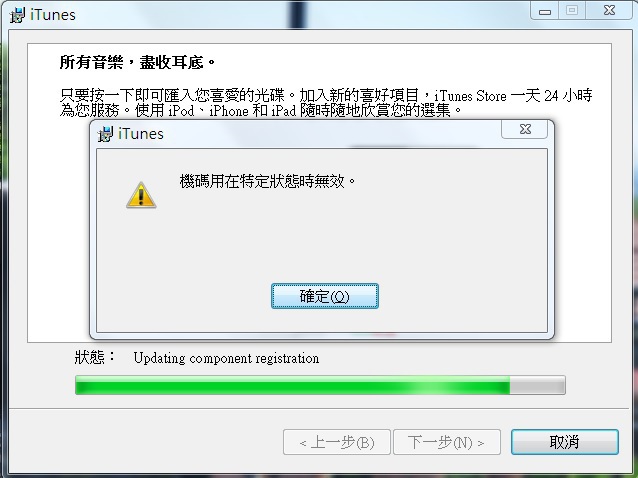This screenshot has height=478, width=638.
Task: Click the status text Updating component registration
Action: coord(226,358)
